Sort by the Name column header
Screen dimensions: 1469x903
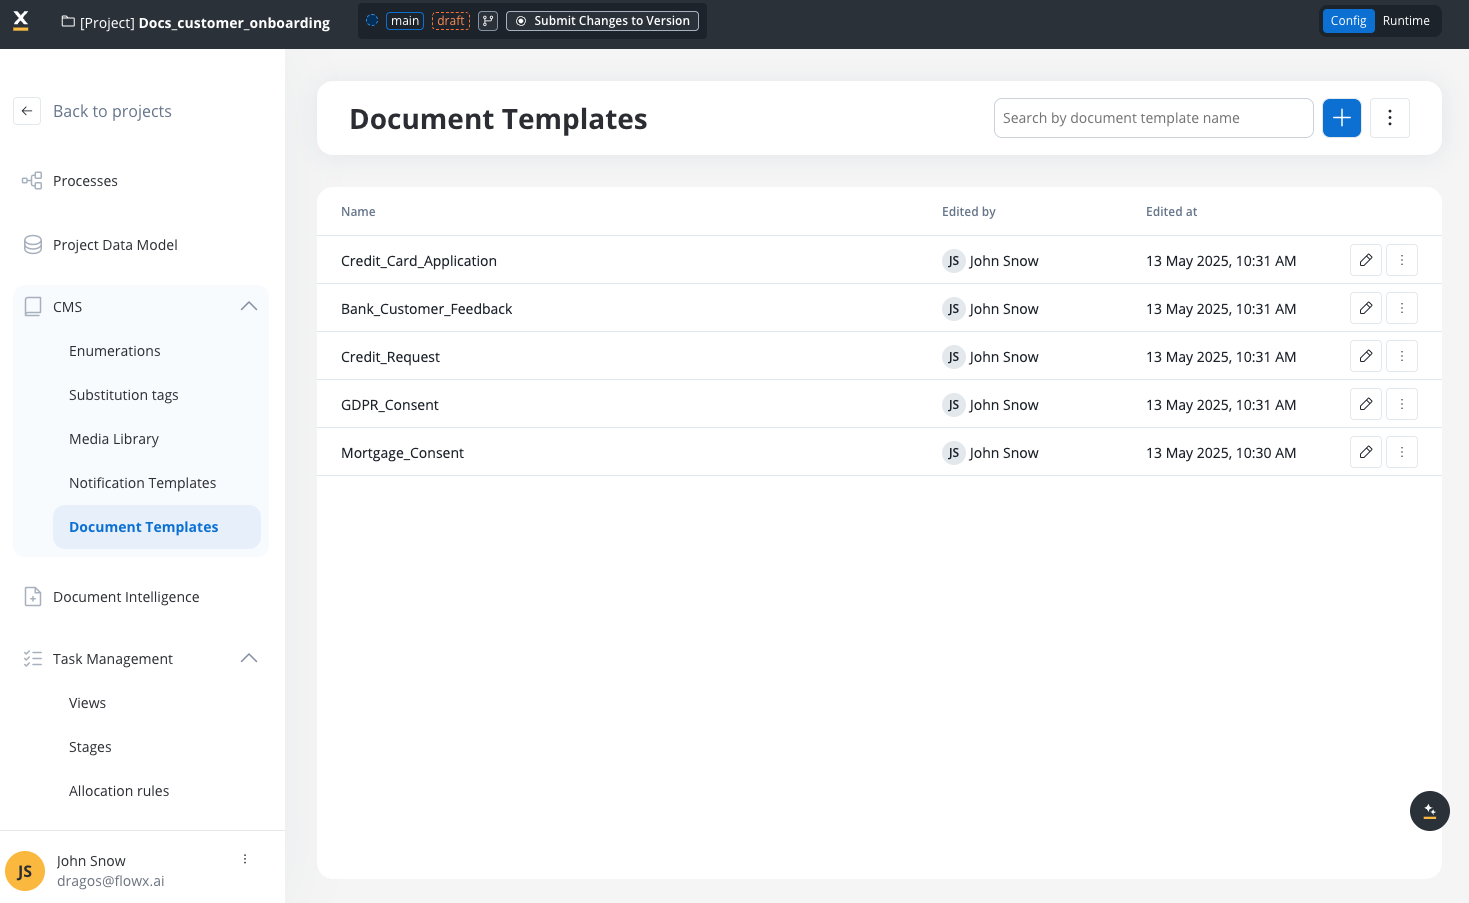click(358, 212)
